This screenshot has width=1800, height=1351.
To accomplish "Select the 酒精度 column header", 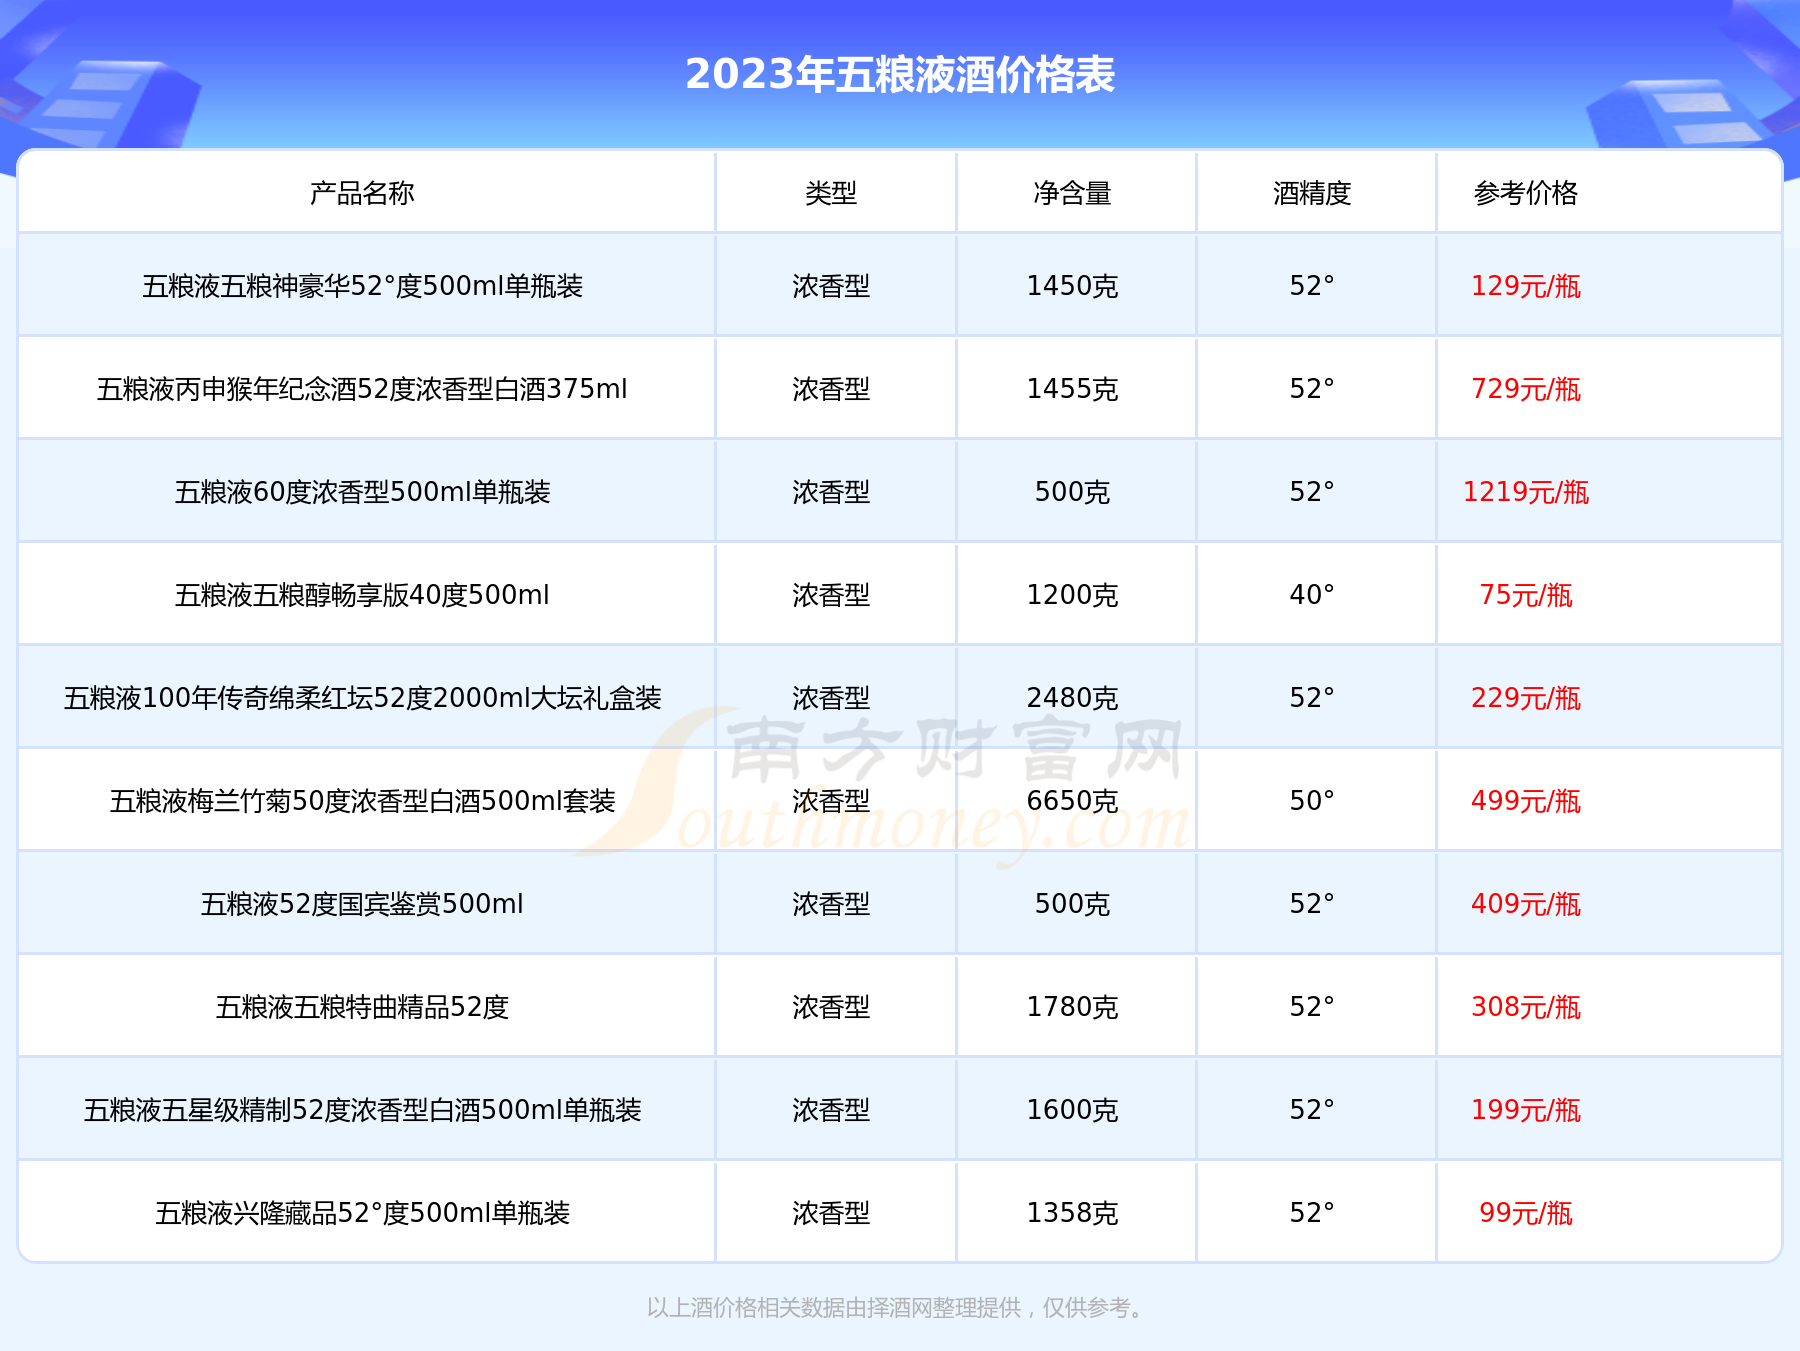I will pos(1312,193).
